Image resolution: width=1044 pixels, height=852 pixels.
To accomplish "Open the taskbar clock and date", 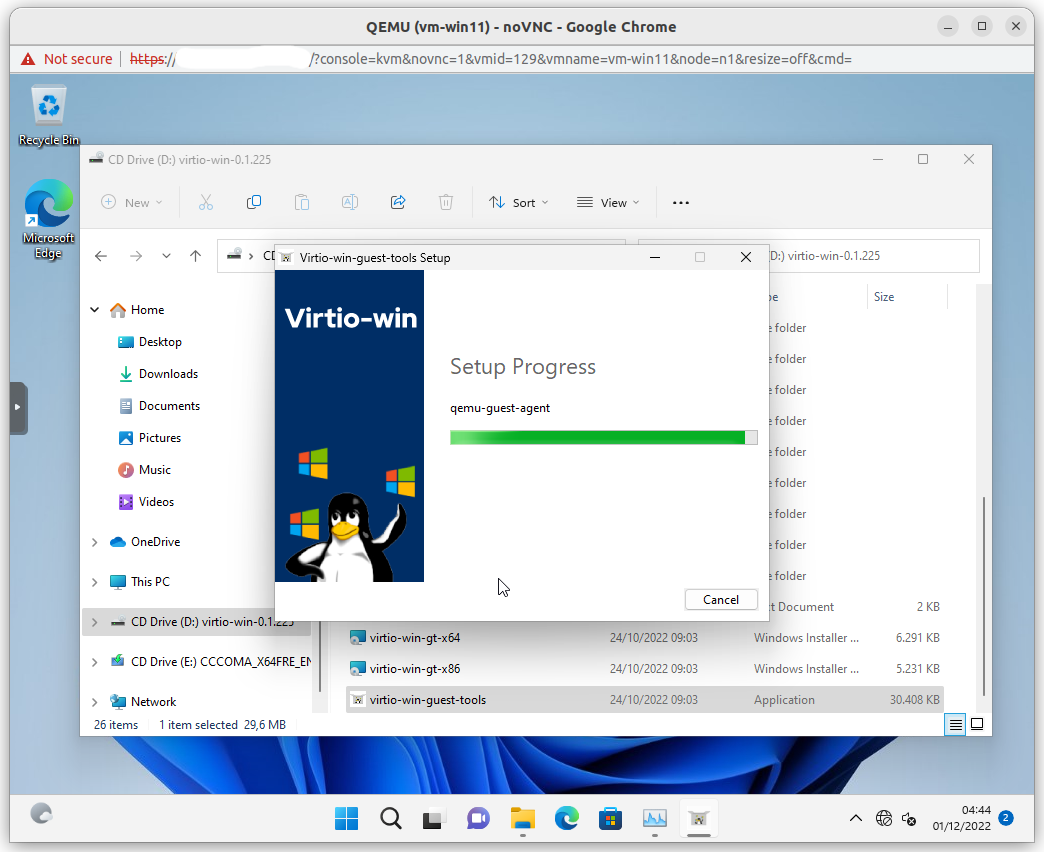I will click(x=961, y=818).
